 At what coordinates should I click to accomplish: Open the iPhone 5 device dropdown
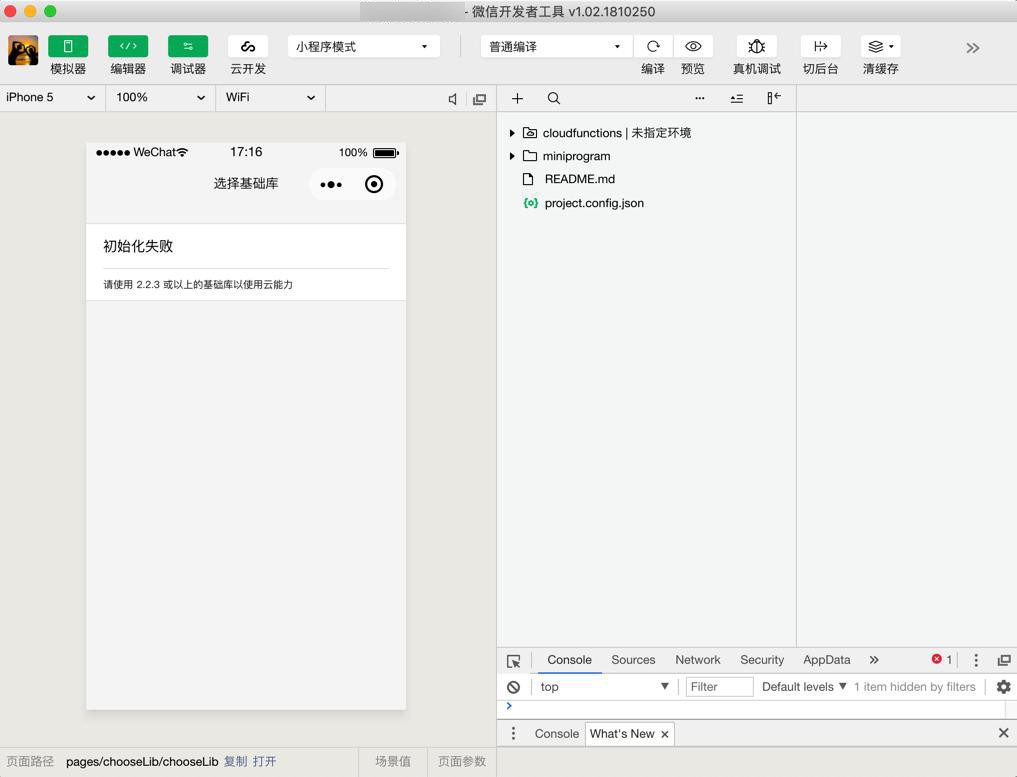point(52,97)
